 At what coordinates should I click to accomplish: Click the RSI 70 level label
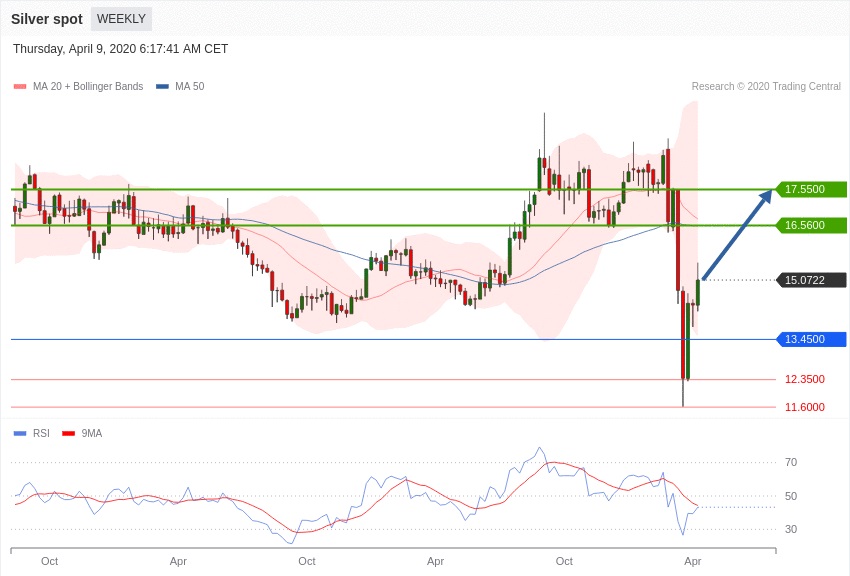[791, 462]
